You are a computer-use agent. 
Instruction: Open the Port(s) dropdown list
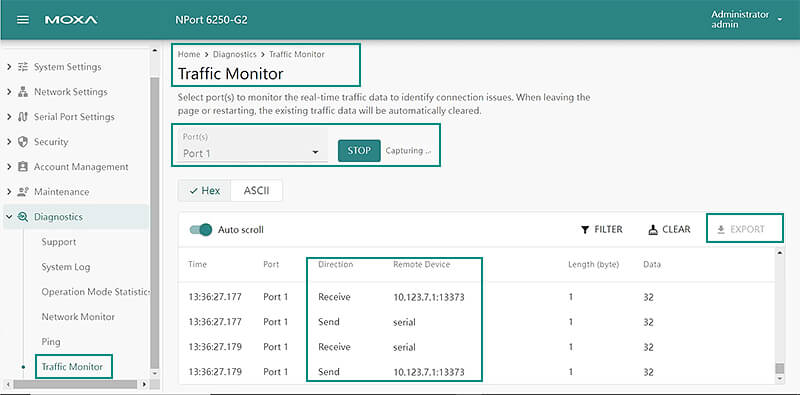click(x=252, y=145)
